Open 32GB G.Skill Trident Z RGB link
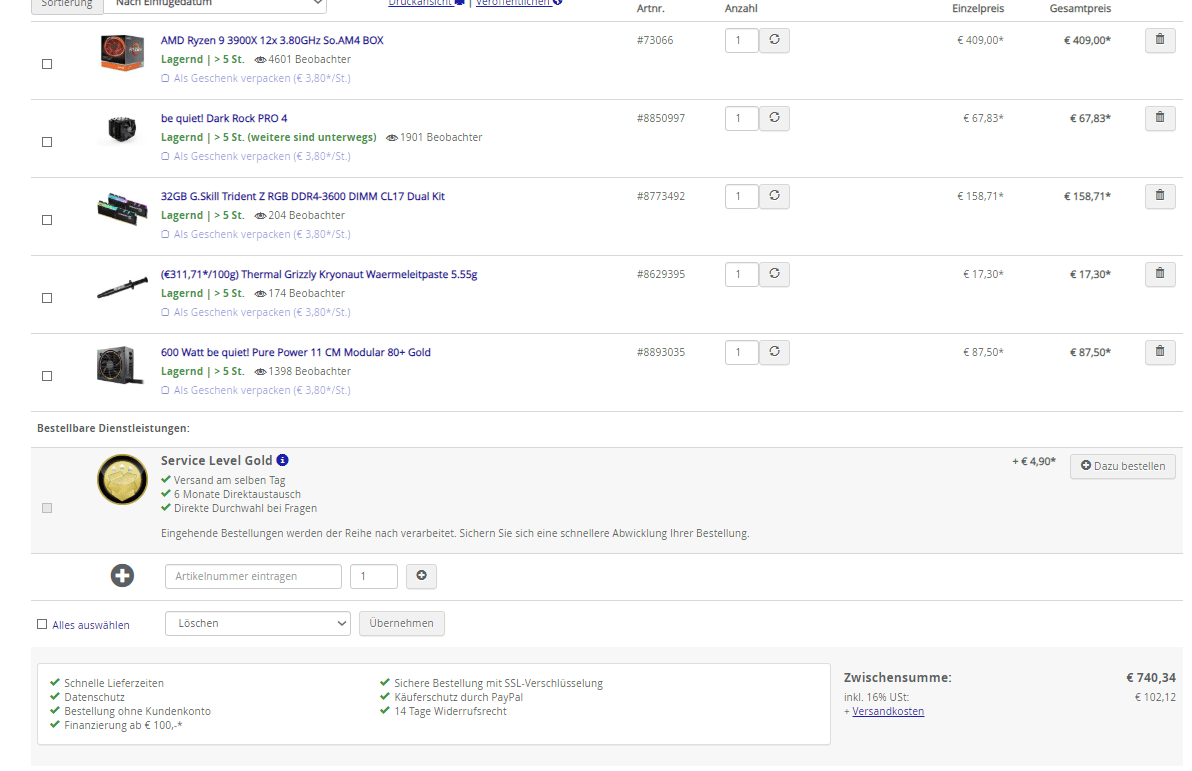Viewport: 1192px width, 771px height. 303,196
